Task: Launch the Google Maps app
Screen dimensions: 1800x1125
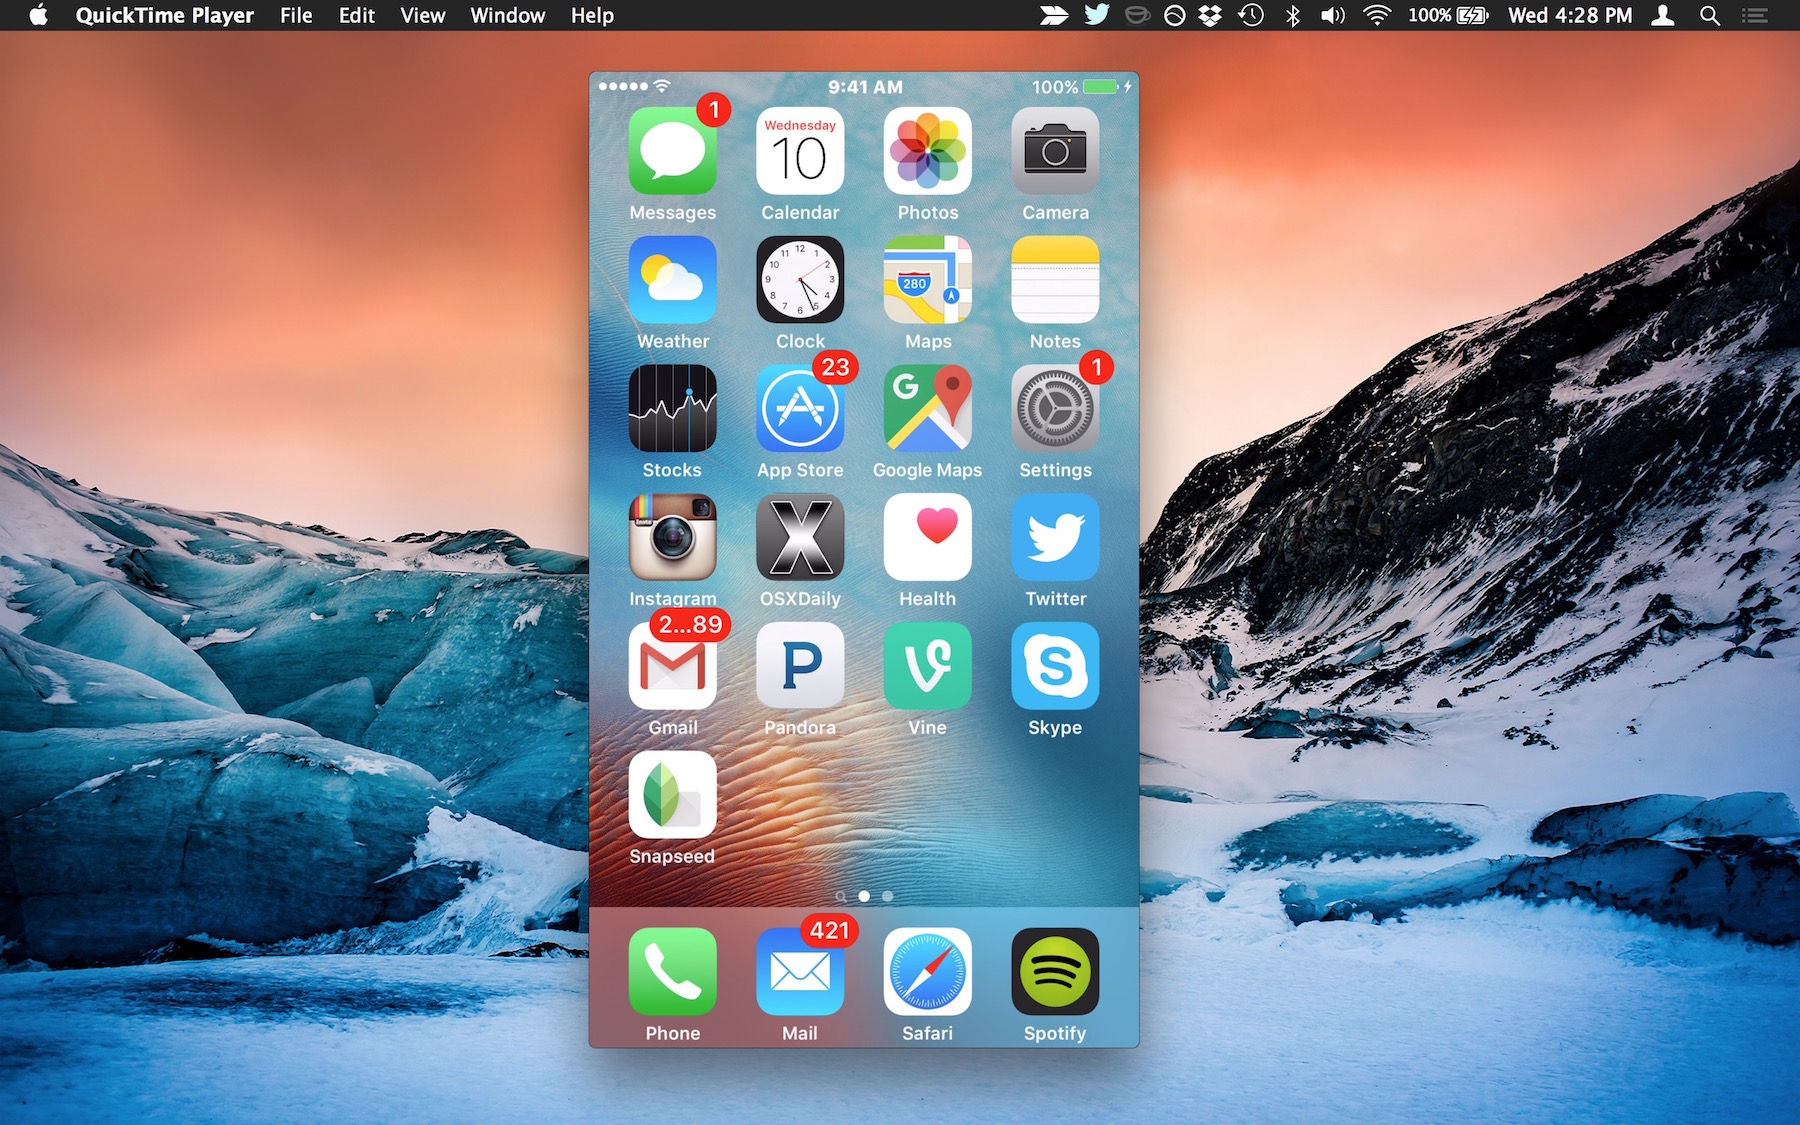Action: click(928, 408)
